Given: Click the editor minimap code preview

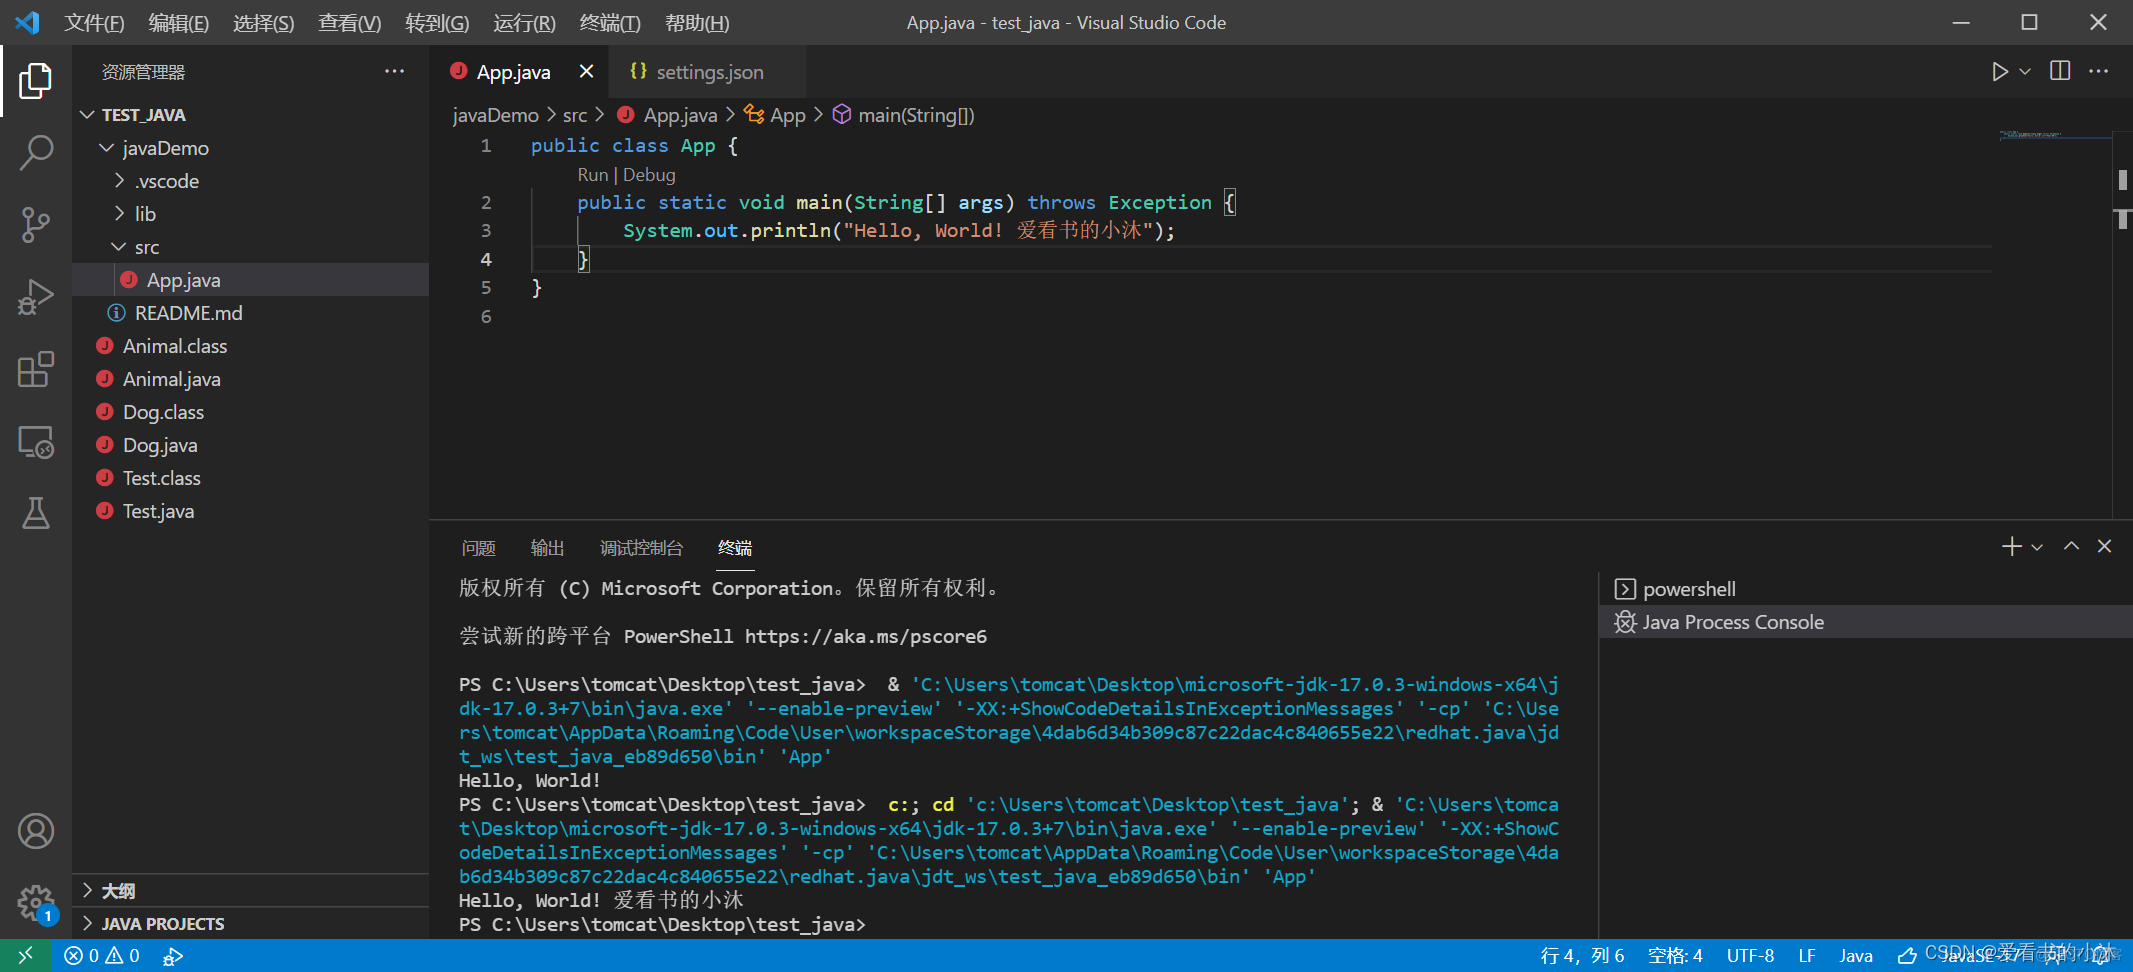Looking at the screenshot, I should [x=2030, y=134].
